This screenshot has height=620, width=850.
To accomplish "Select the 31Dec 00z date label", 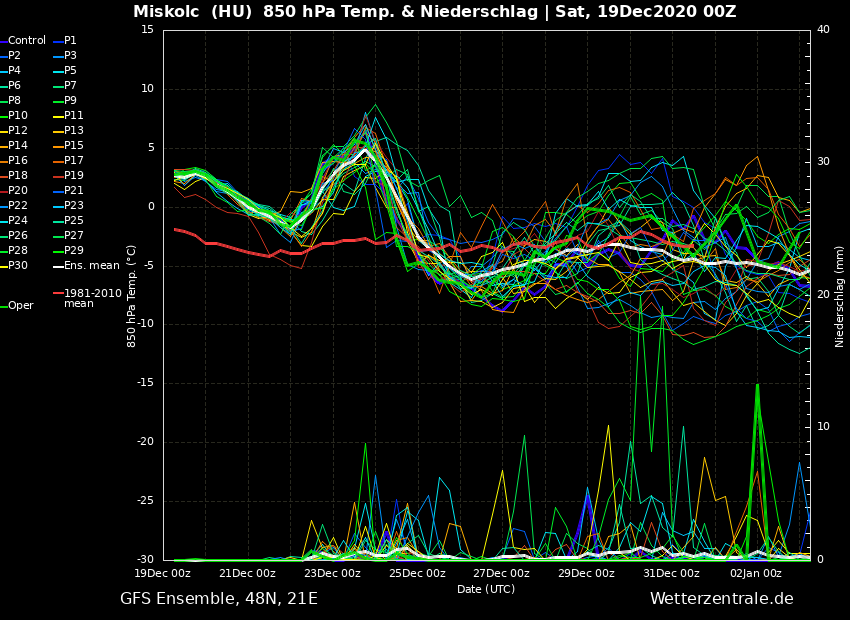I will click(671, 573).
